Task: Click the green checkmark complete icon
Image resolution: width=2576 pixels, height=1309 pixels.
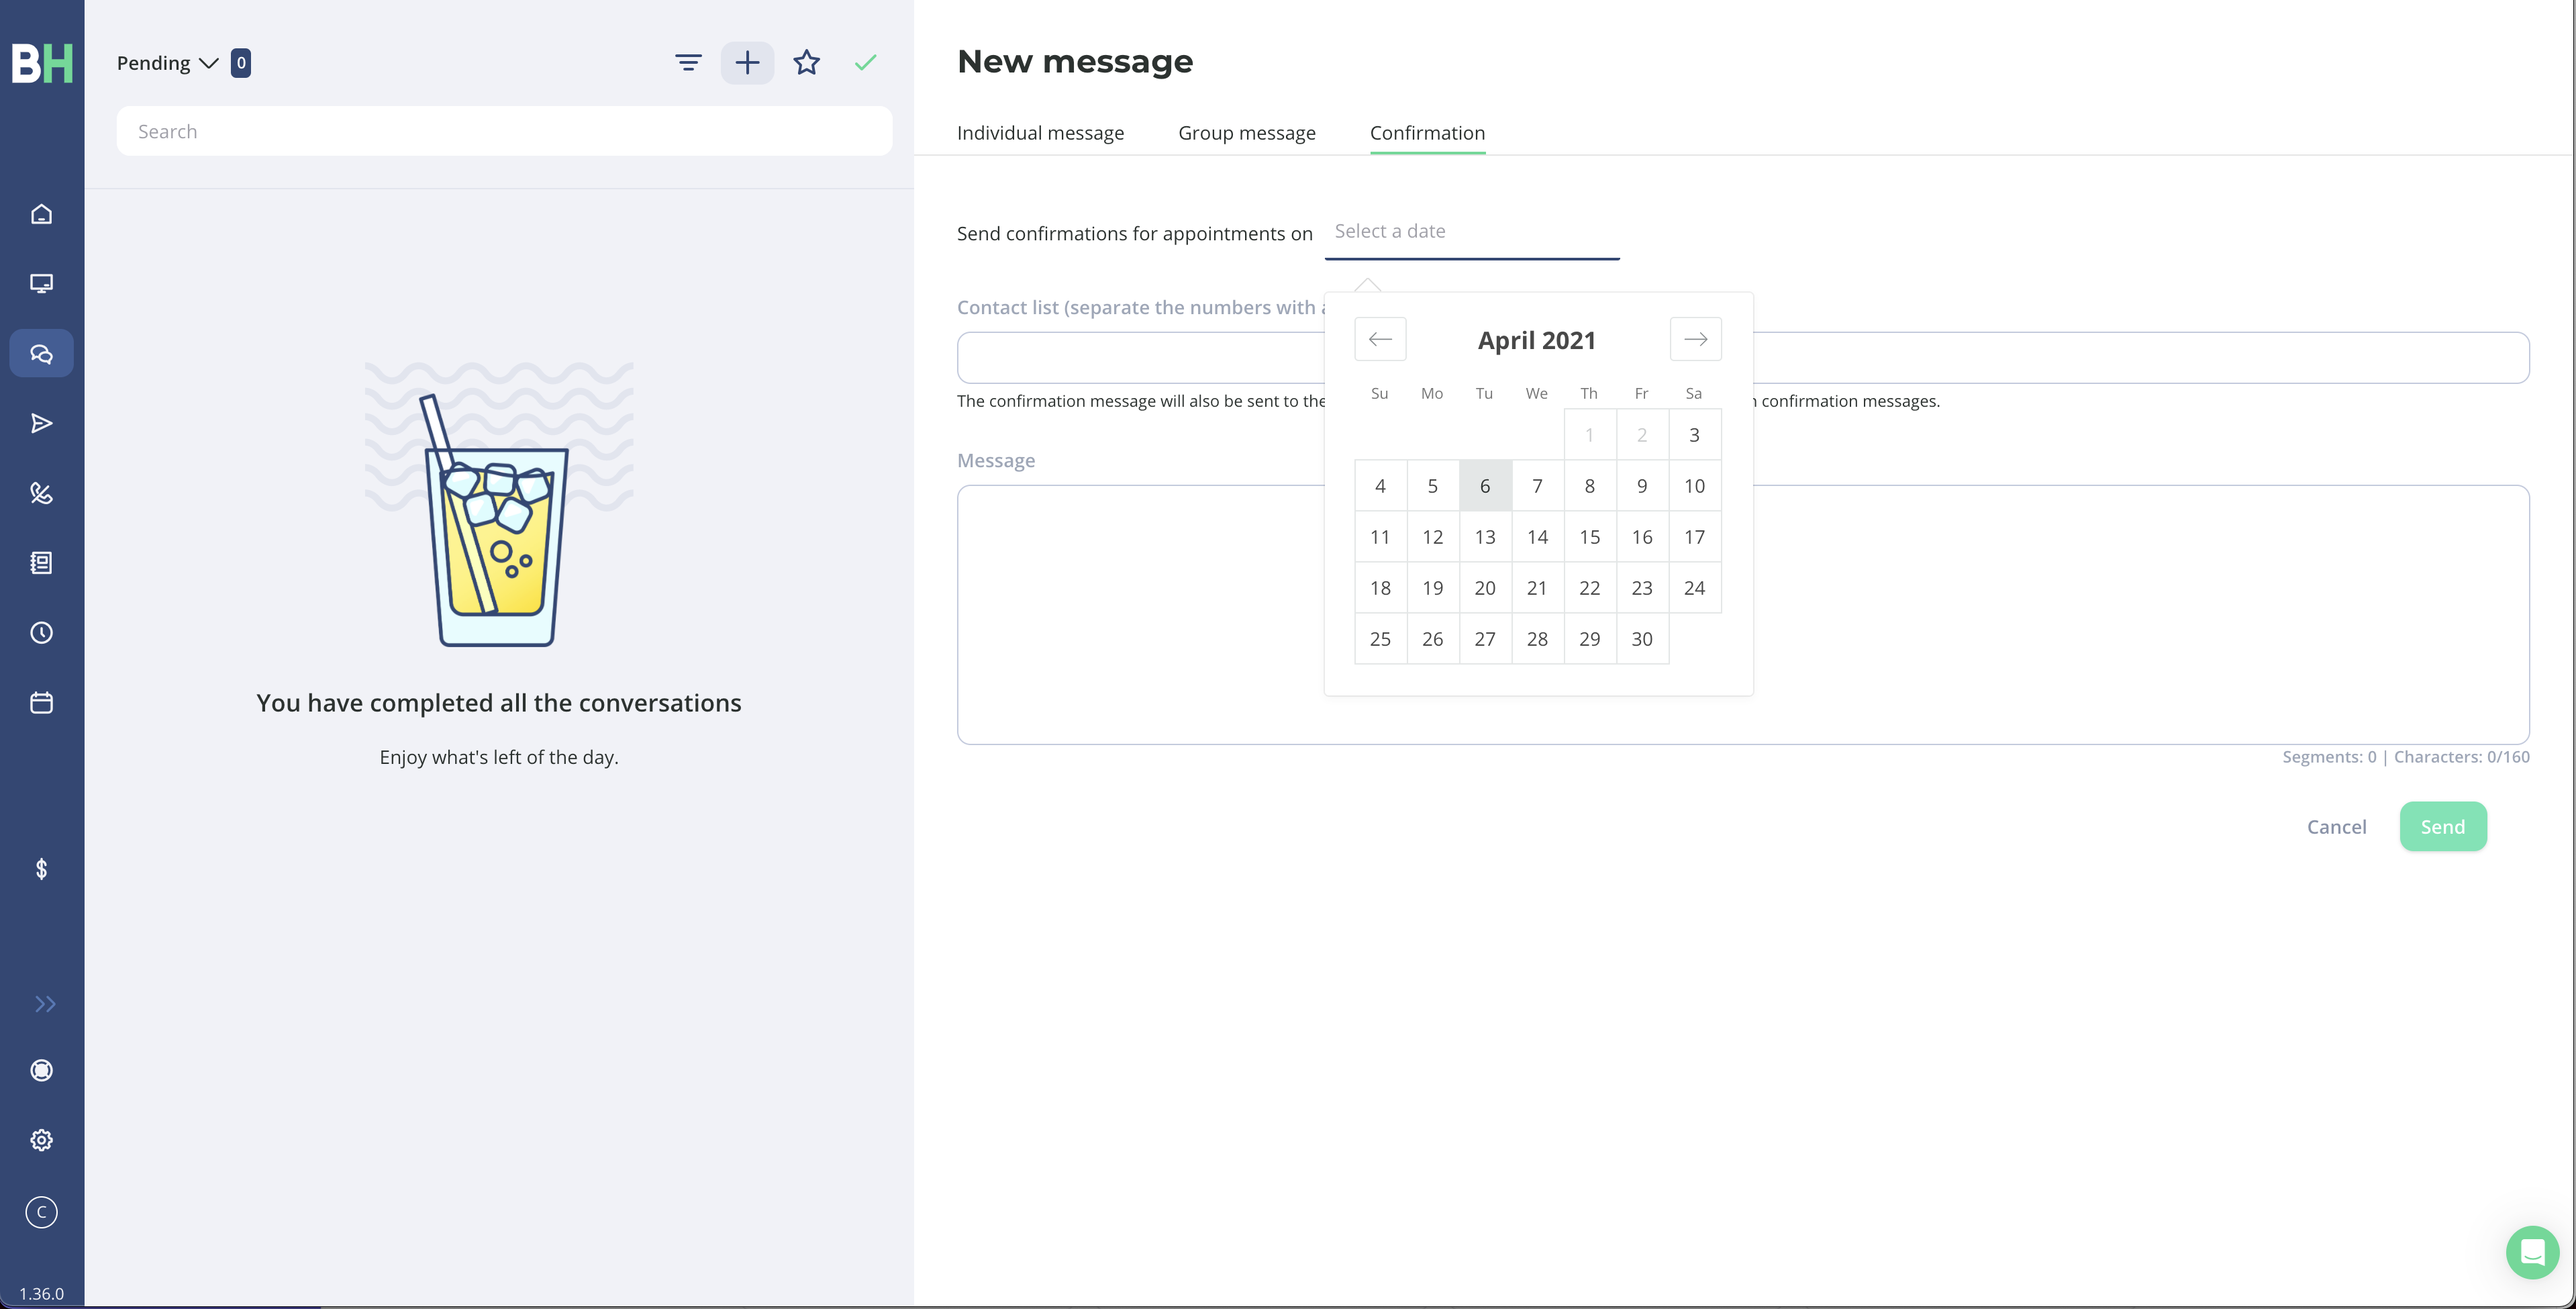Action: (866, 63)
